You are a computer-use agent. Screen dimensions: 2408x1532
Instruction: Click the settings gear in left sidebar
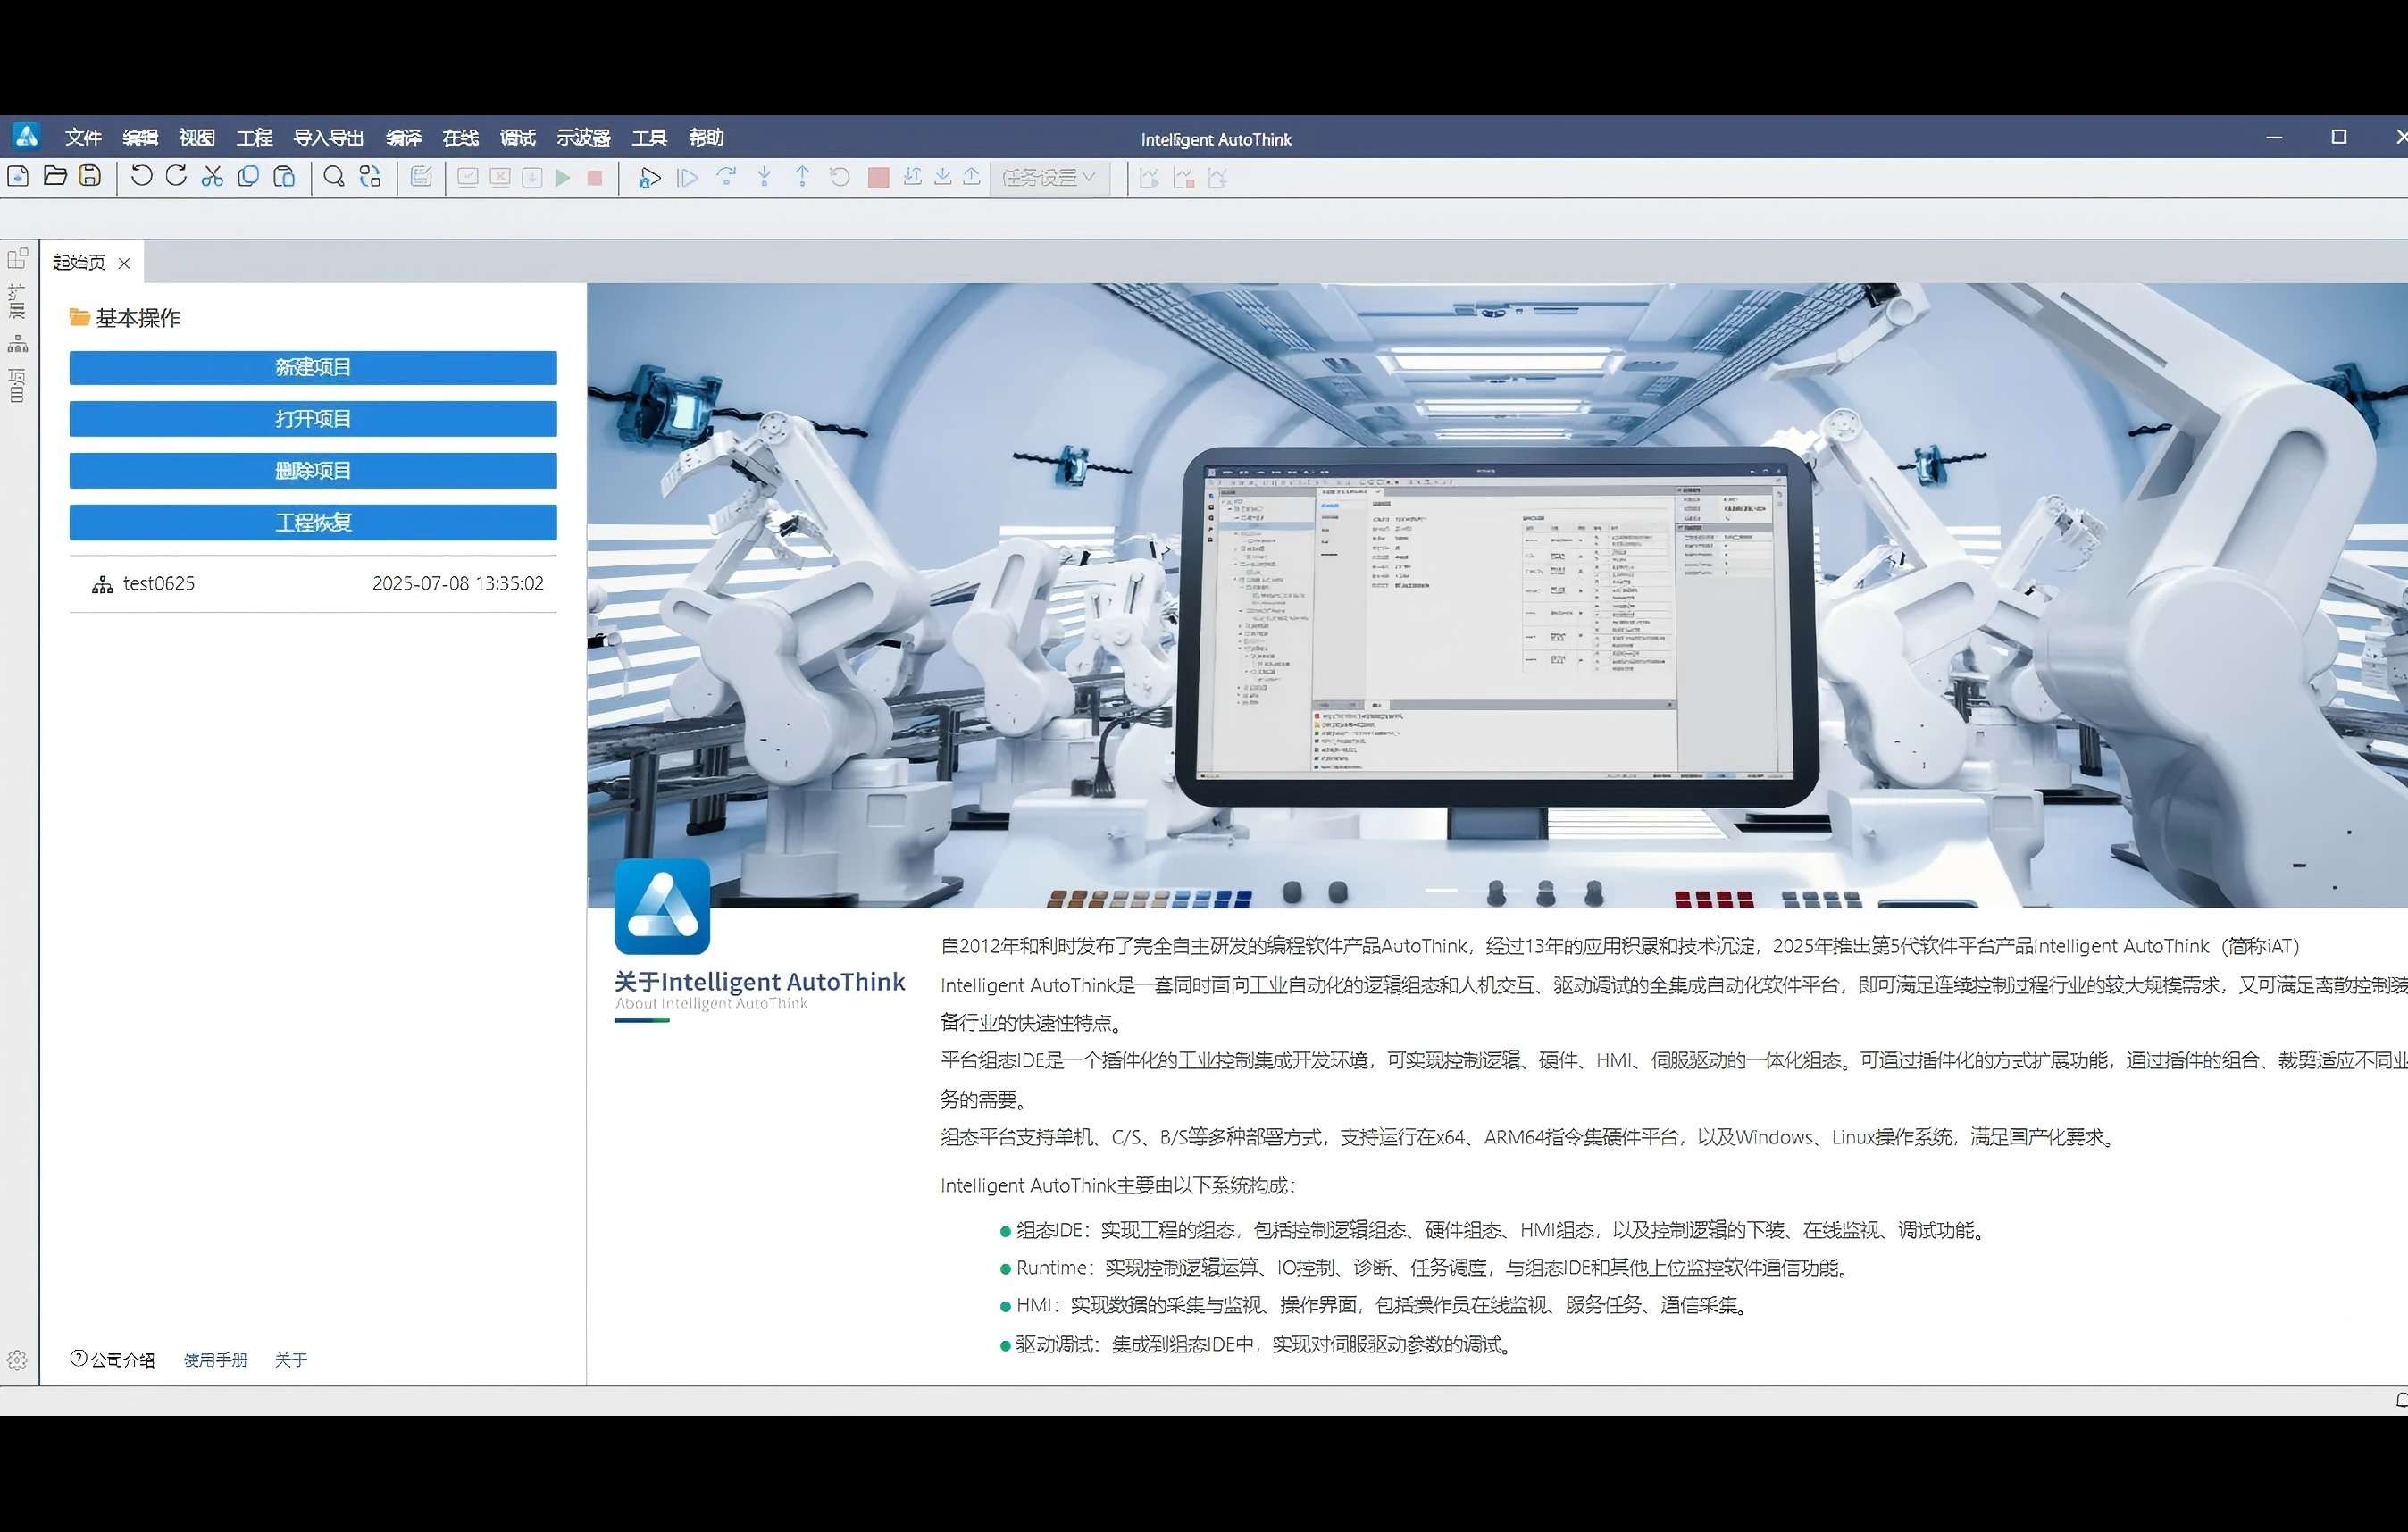tap(17, 1360)
